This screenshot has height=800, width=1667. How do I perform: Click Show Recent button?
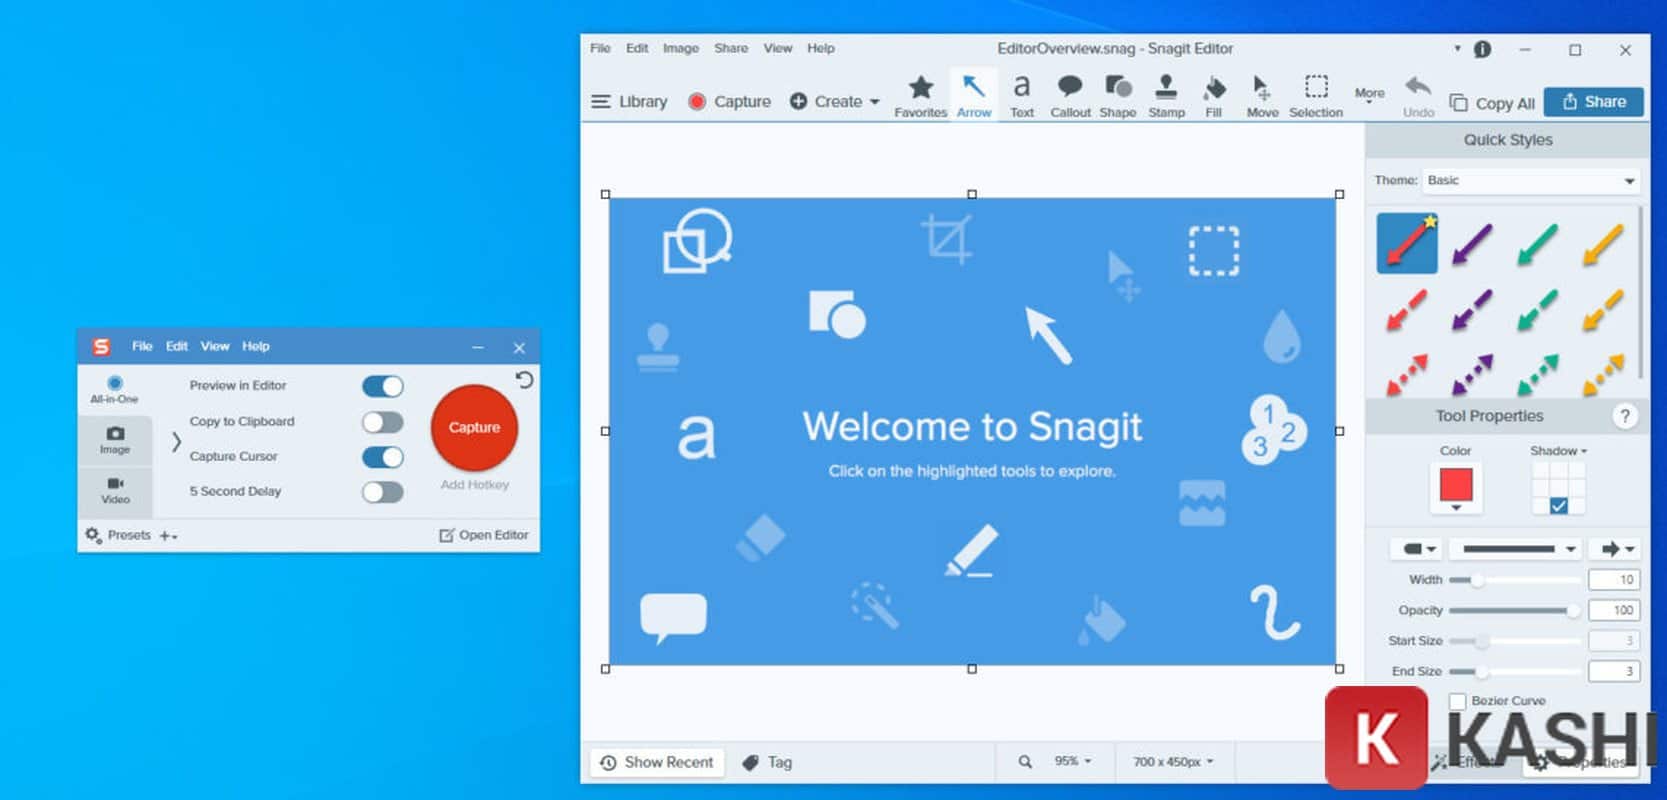tap(657, 762)
